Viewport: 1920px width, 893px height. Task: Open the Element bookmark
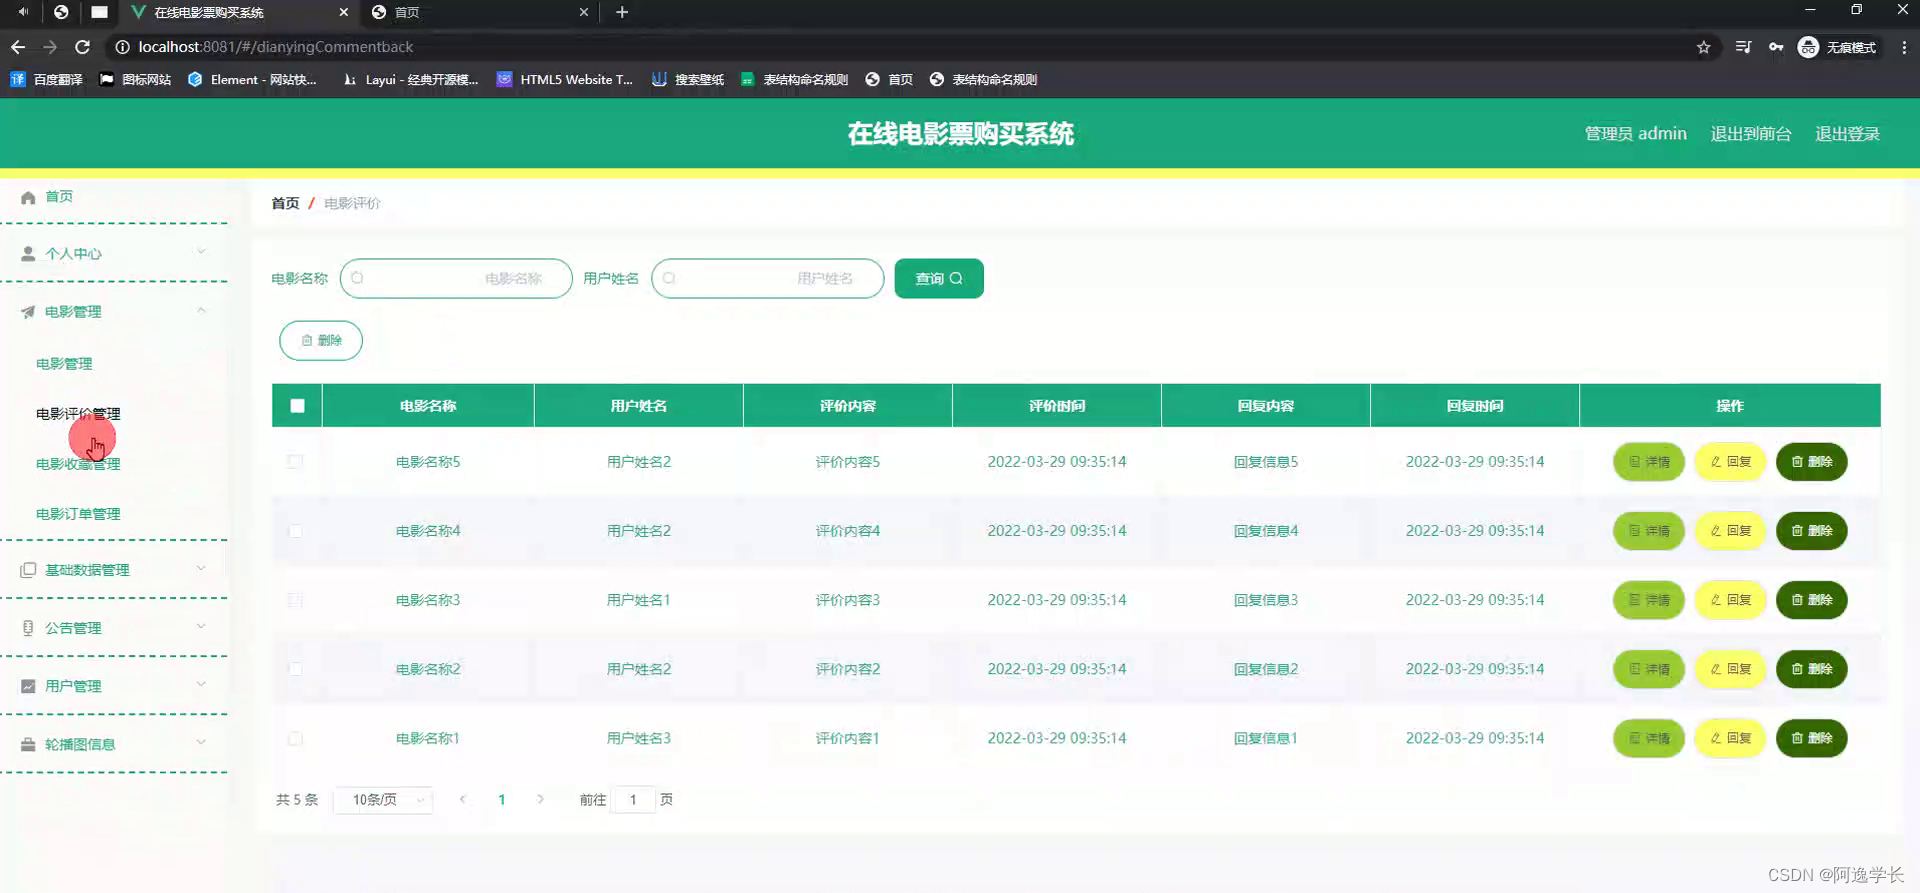(253, 80)
